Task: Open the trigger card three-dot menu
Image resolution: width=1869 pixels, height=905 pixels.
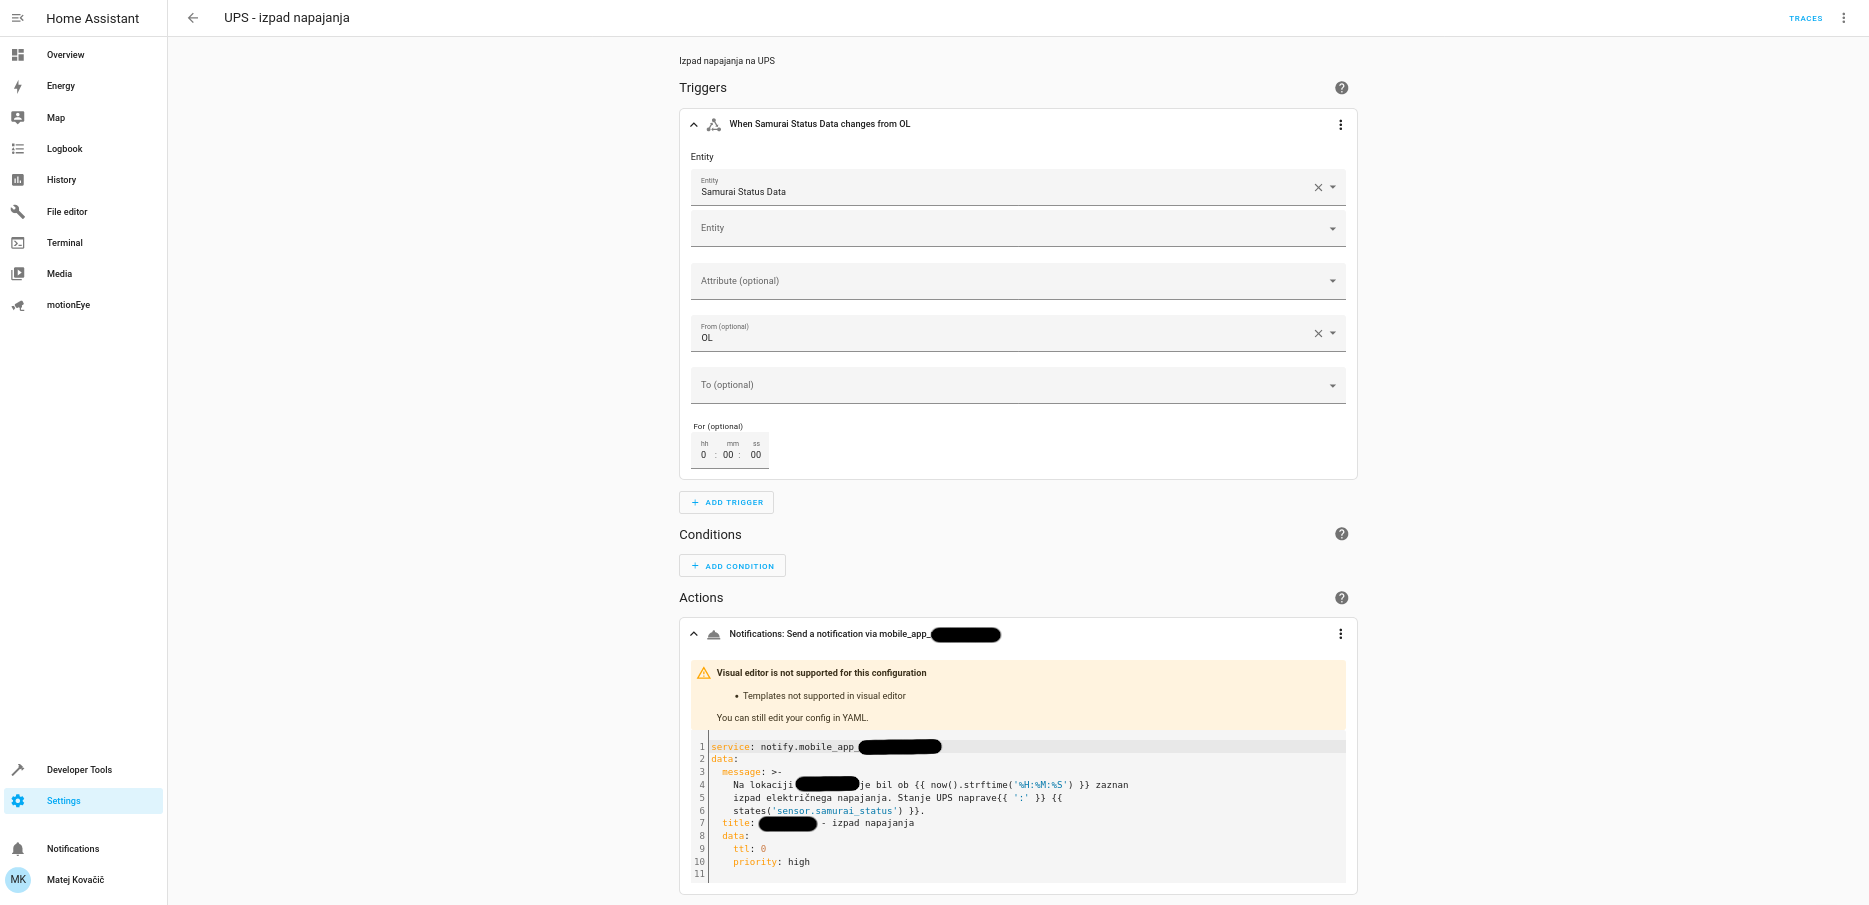Action: (1341, 125)
